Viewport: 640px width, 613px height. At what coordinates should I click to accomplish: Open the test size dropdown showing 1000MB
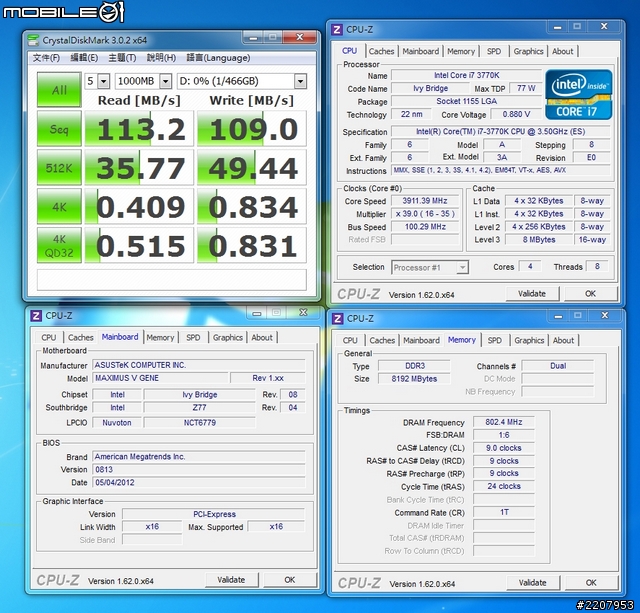pos(143,81)
